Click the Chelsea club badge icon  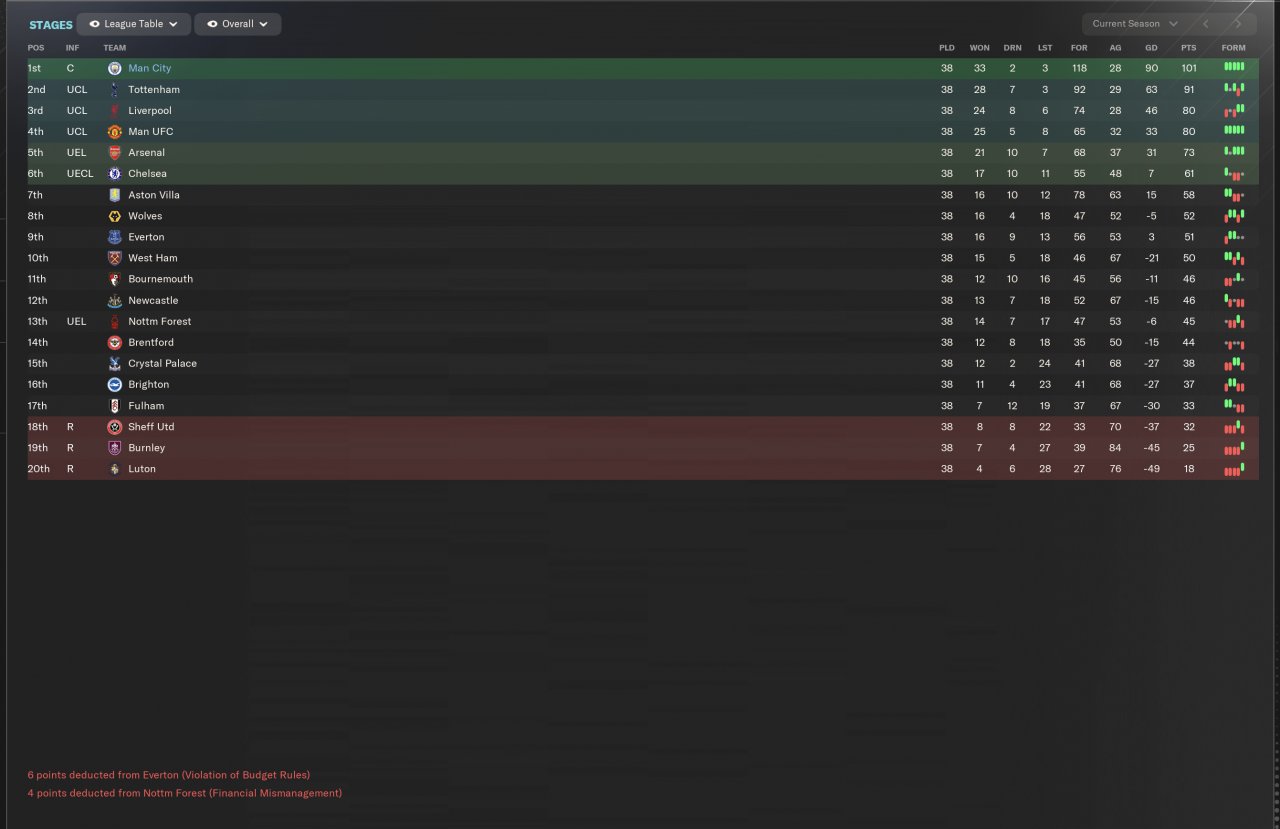point(114,173)
